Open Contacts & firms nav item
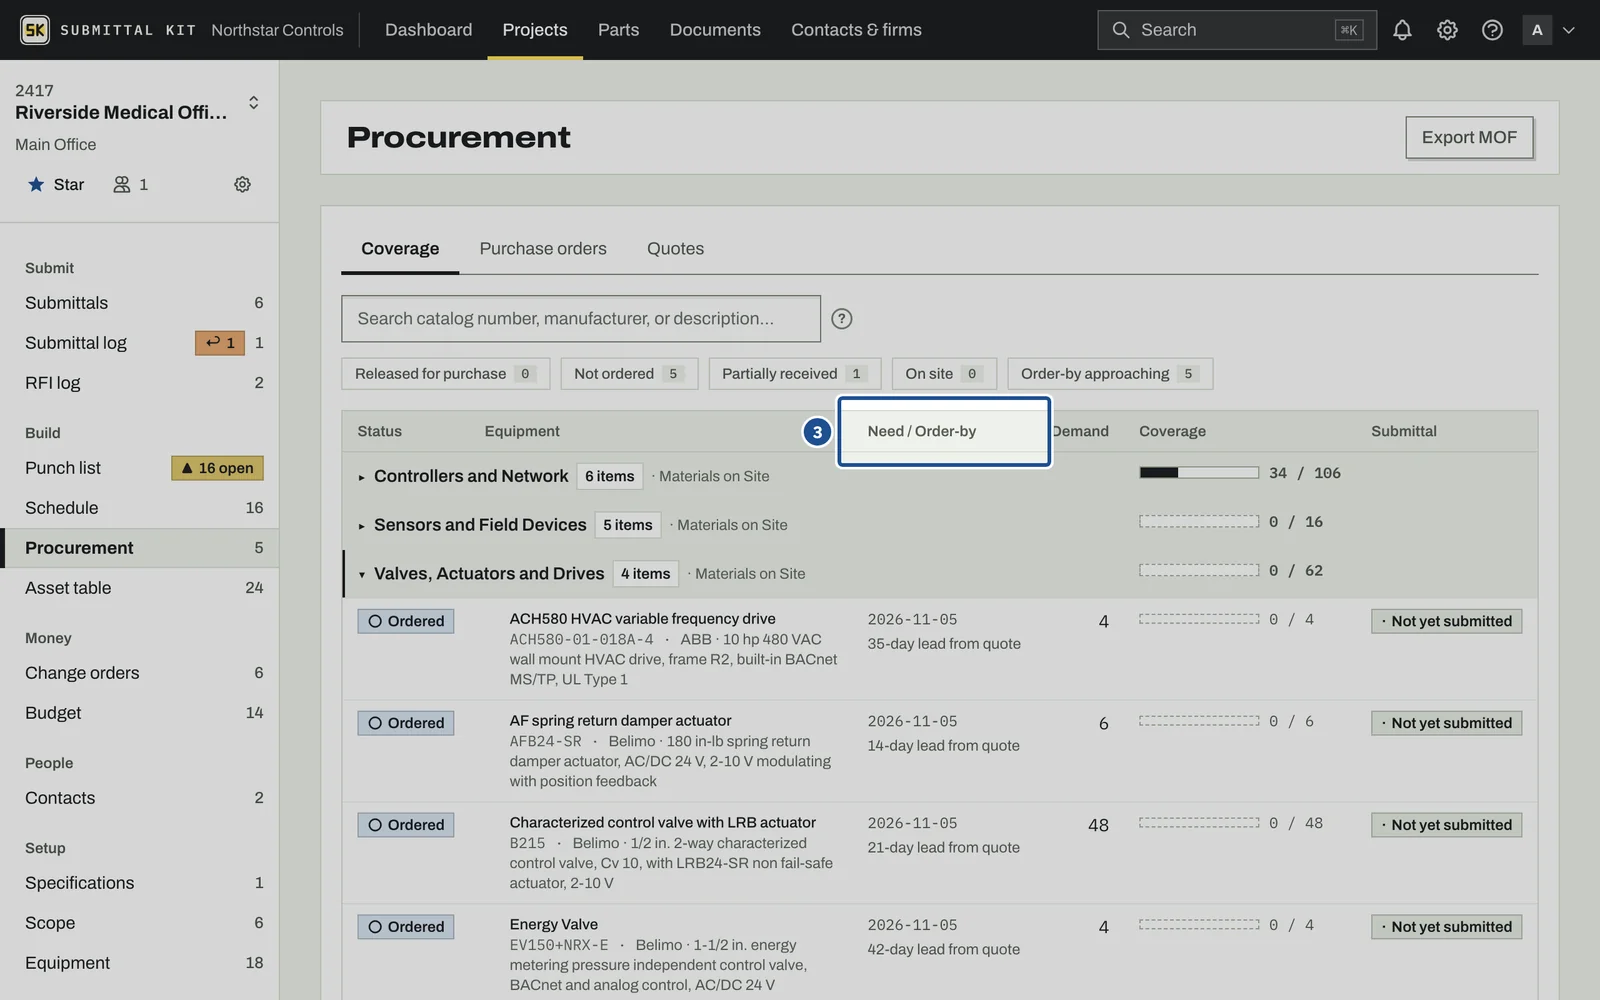The width and height of the screenshot is (1600, 1000). [x=856, y=30]
